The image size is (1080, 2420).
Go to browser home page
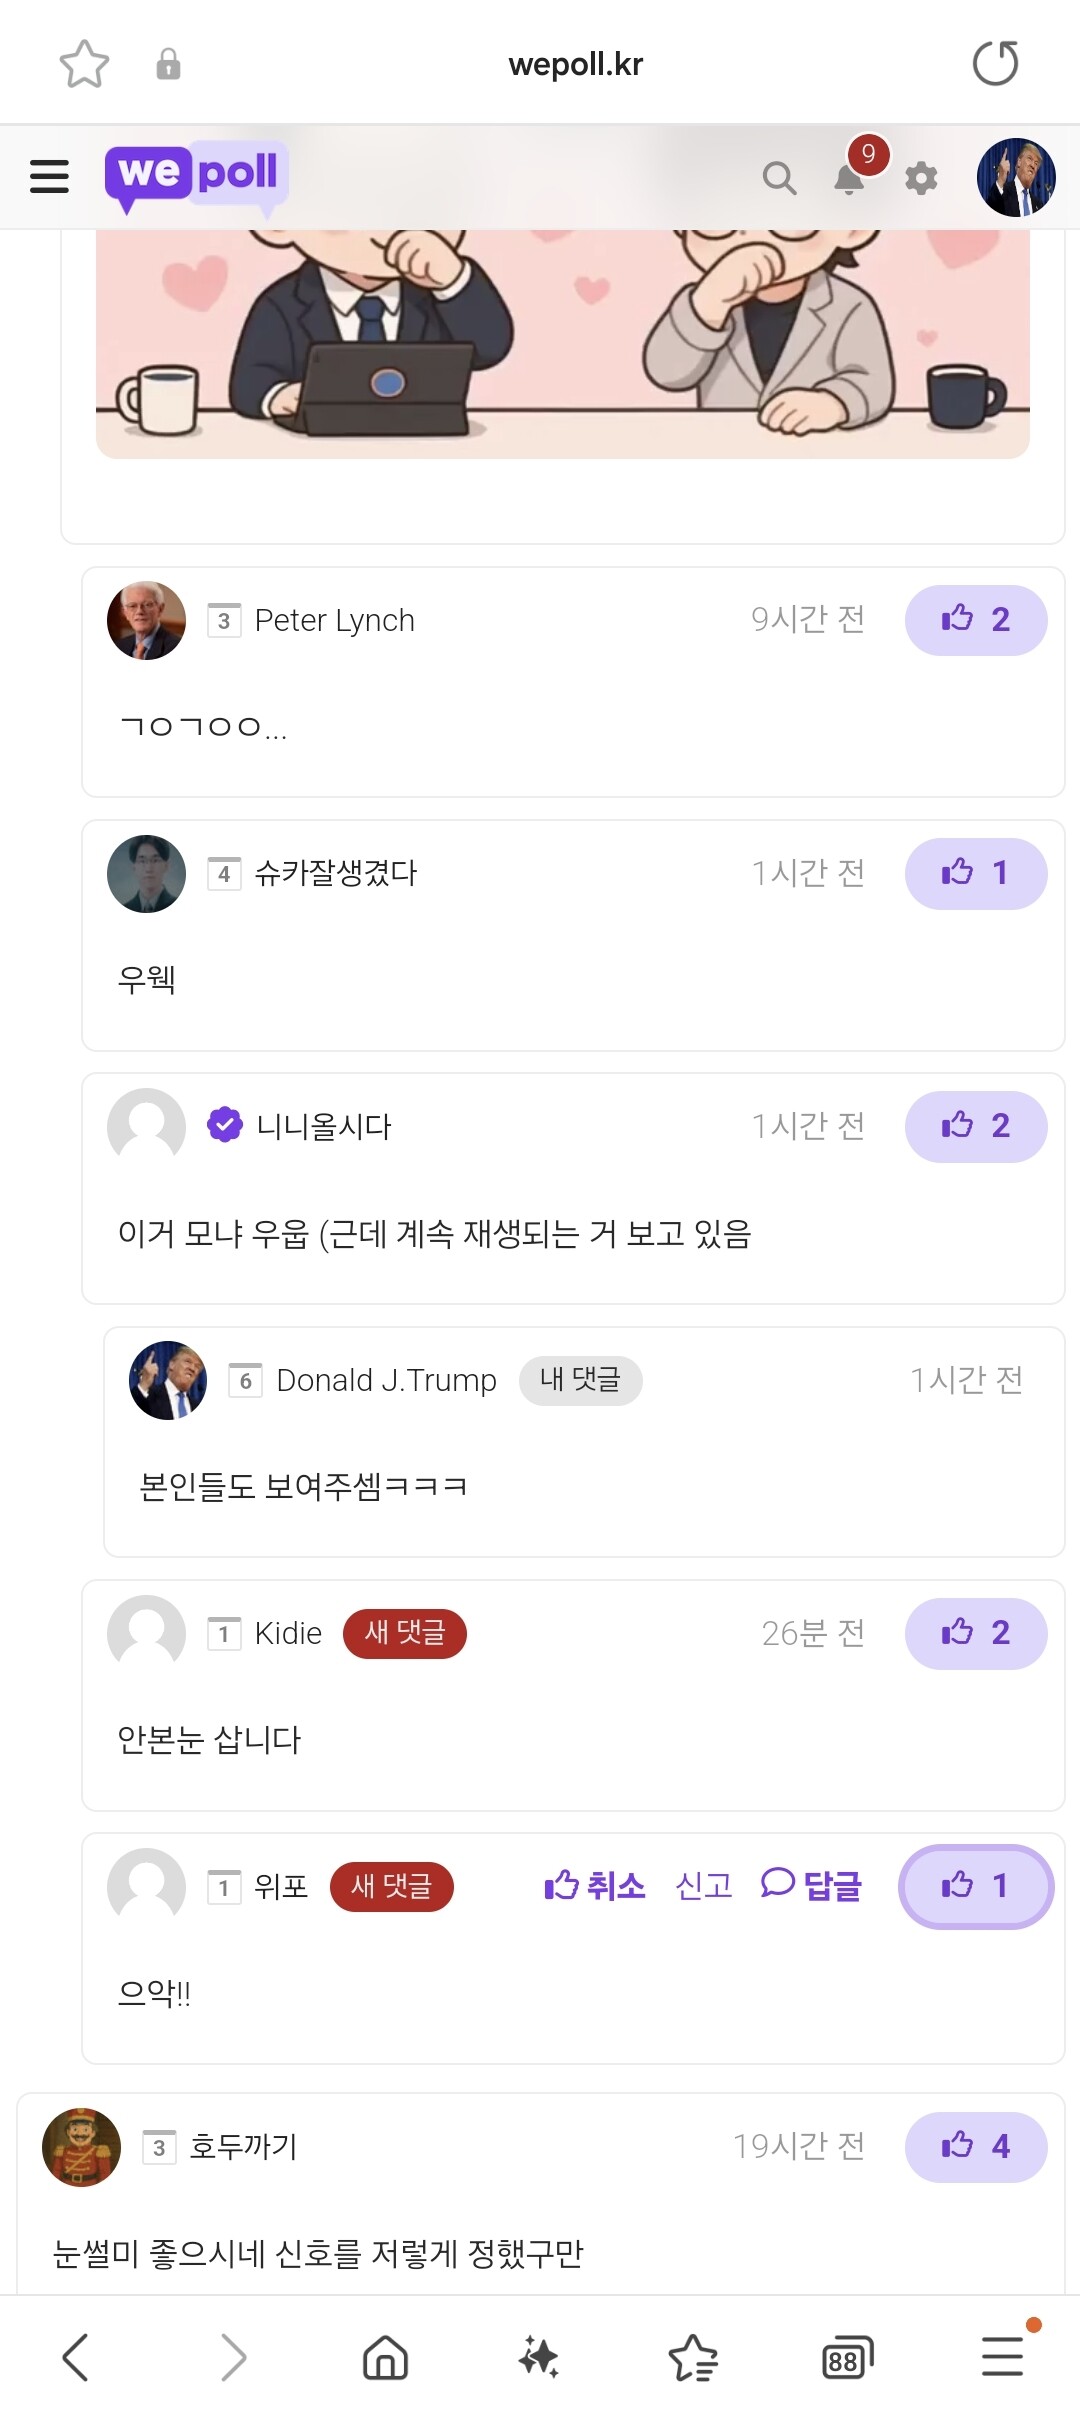385,2357
